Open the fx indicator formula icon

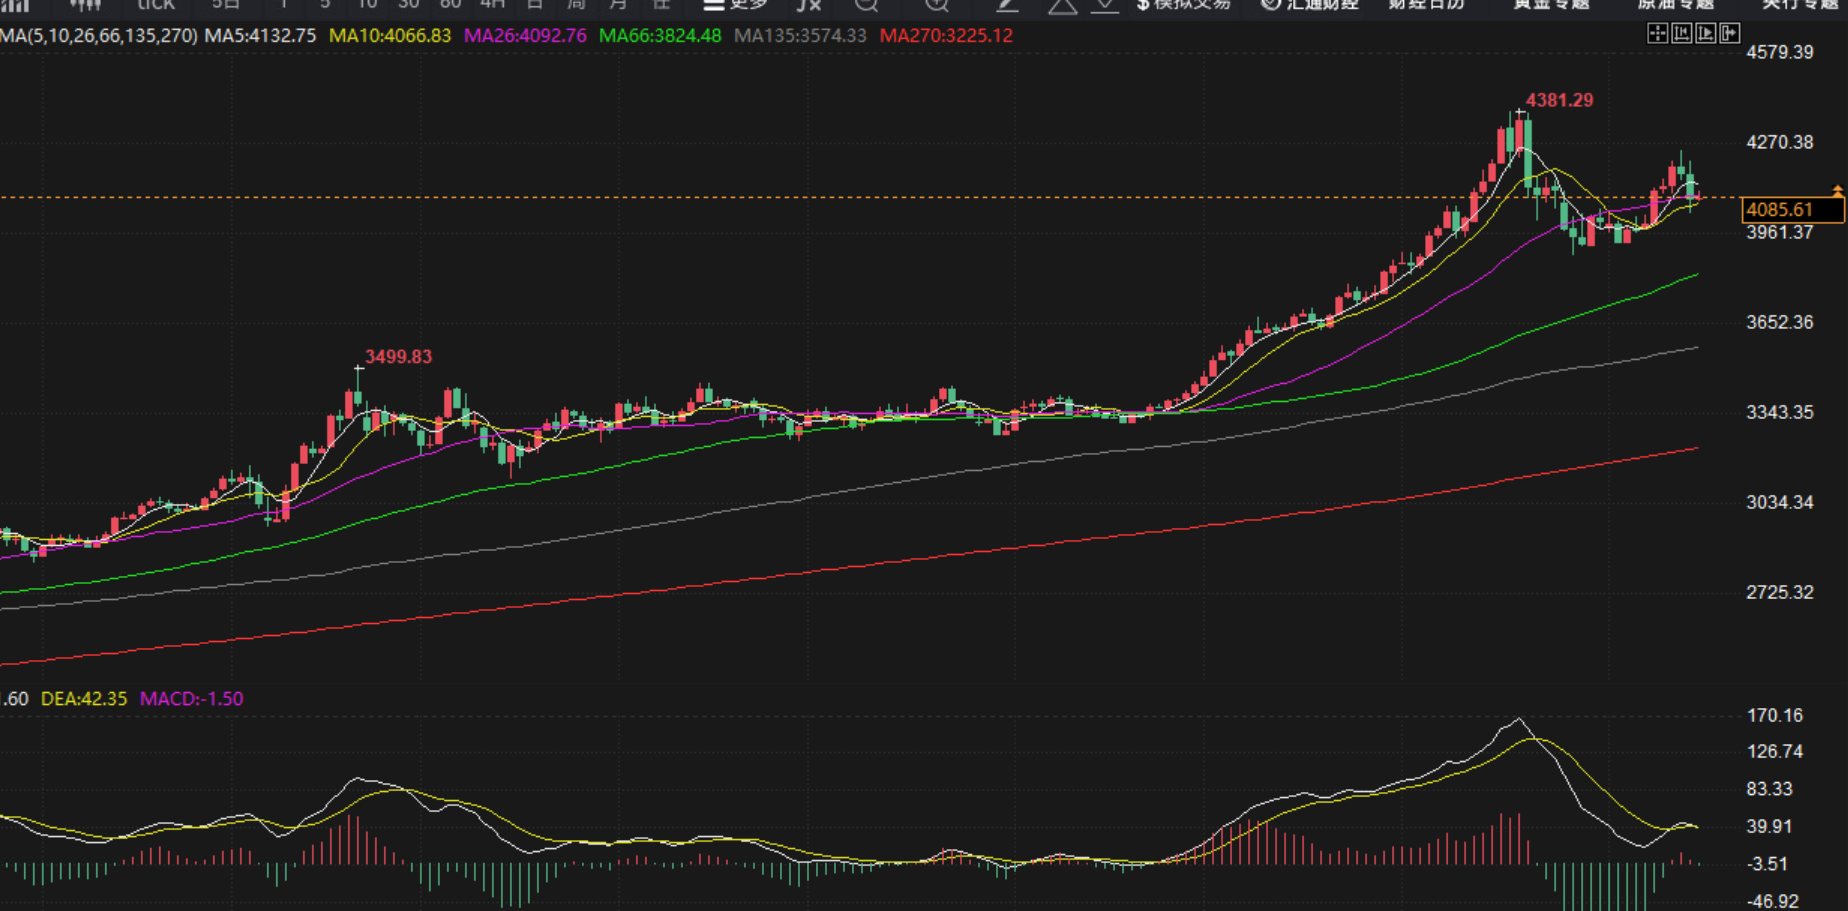(808, 5)
